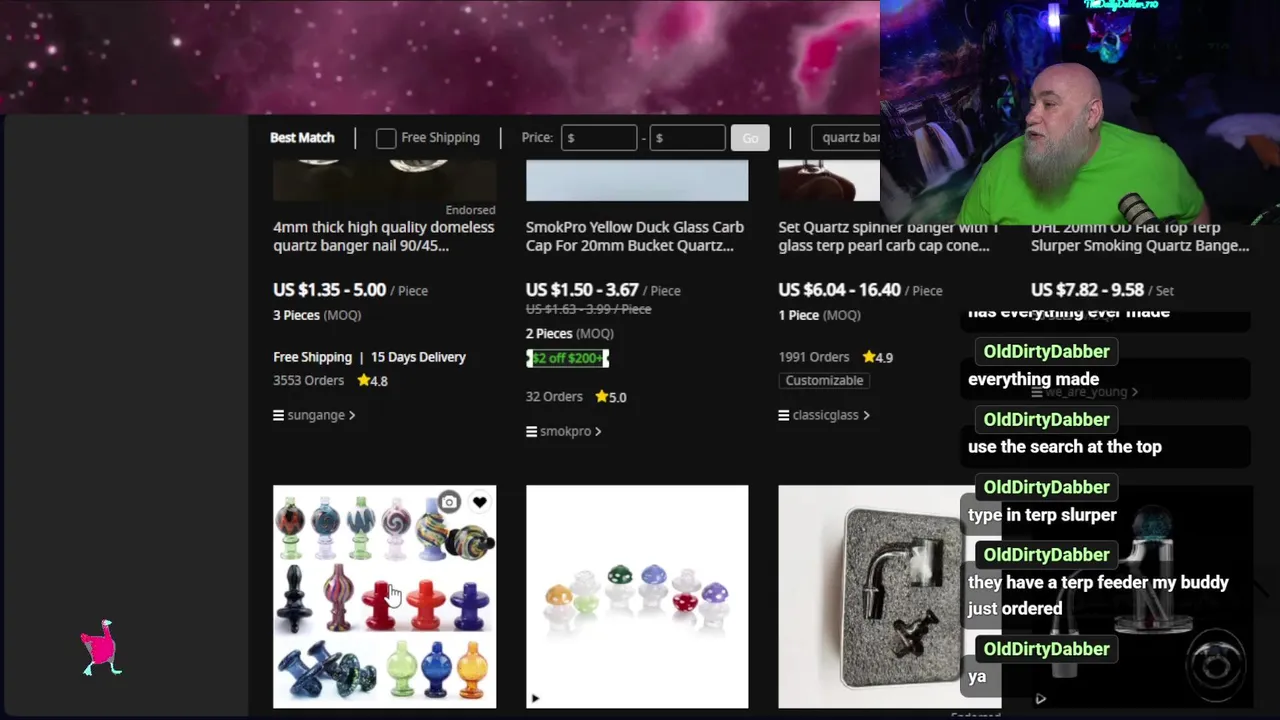Expand the smokpro seller chevron

[598, 431]
